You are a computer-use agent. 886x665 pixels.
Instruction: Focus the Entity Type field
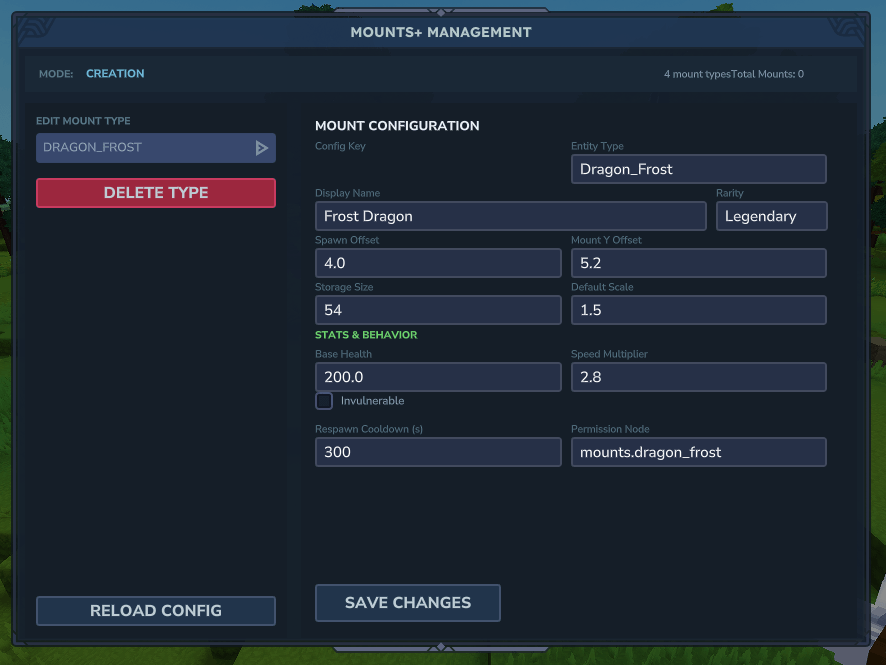[x=698, y=169]
